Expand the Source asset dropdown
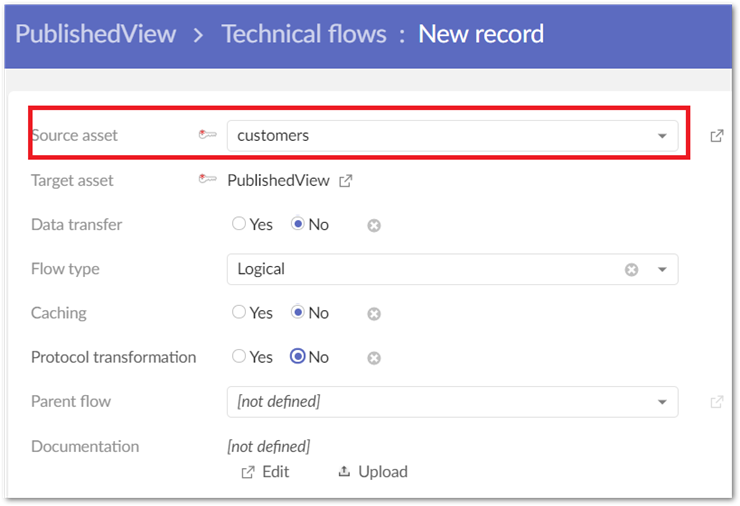Screen dimensions: 740x506 pos(661,136)
